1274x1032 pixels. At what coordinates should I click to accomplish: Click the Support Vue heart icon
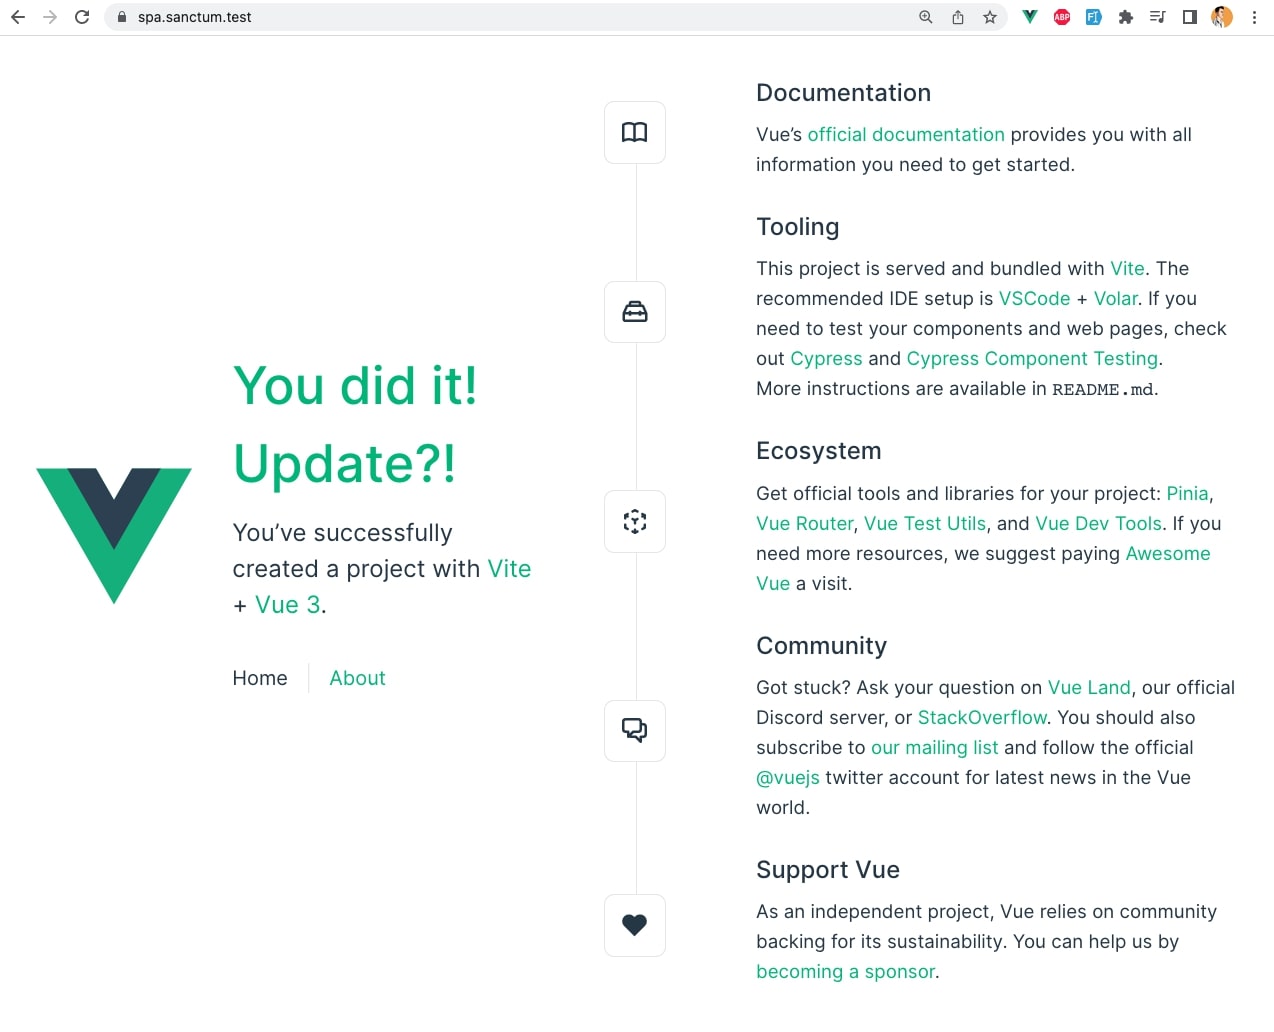coord(635,925)
